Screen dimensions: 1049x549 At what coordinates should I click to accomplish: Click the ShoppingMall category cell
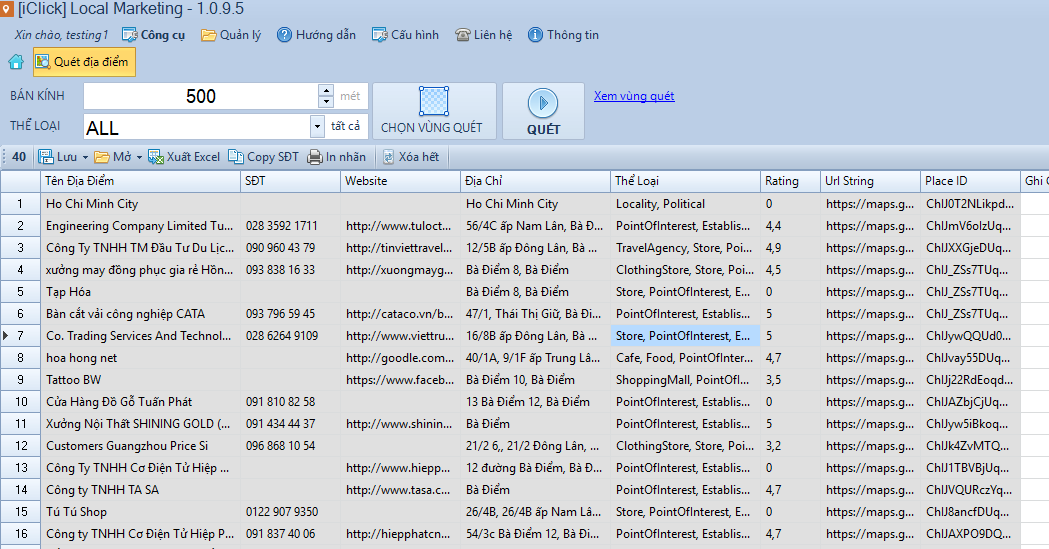(685, 380)
